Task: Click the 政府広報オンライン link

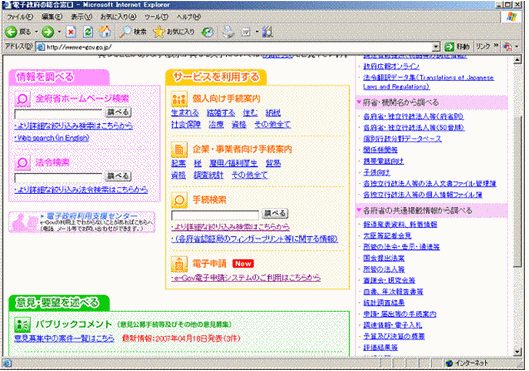Action: pyautogui.click(x=391, y=66)
